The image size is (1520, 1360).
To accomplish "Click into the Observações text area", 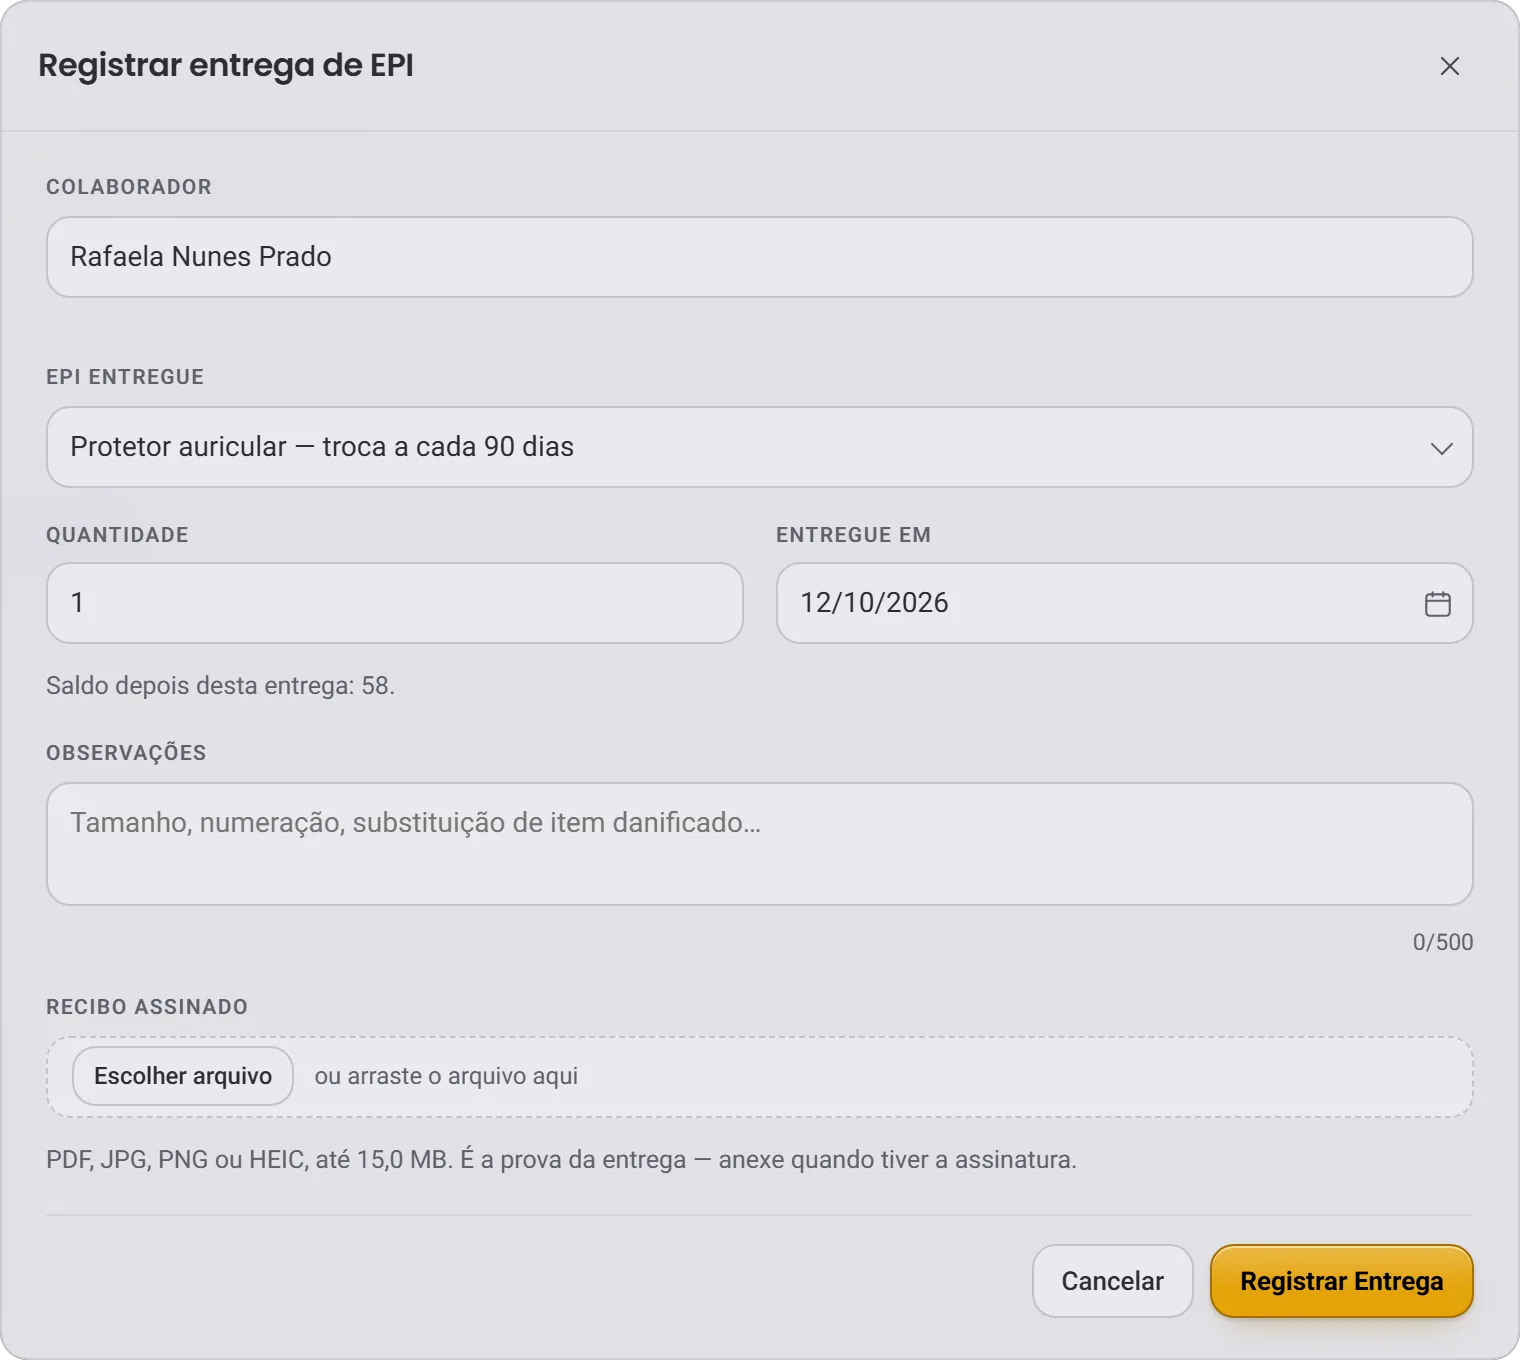I will pos(760,844).
